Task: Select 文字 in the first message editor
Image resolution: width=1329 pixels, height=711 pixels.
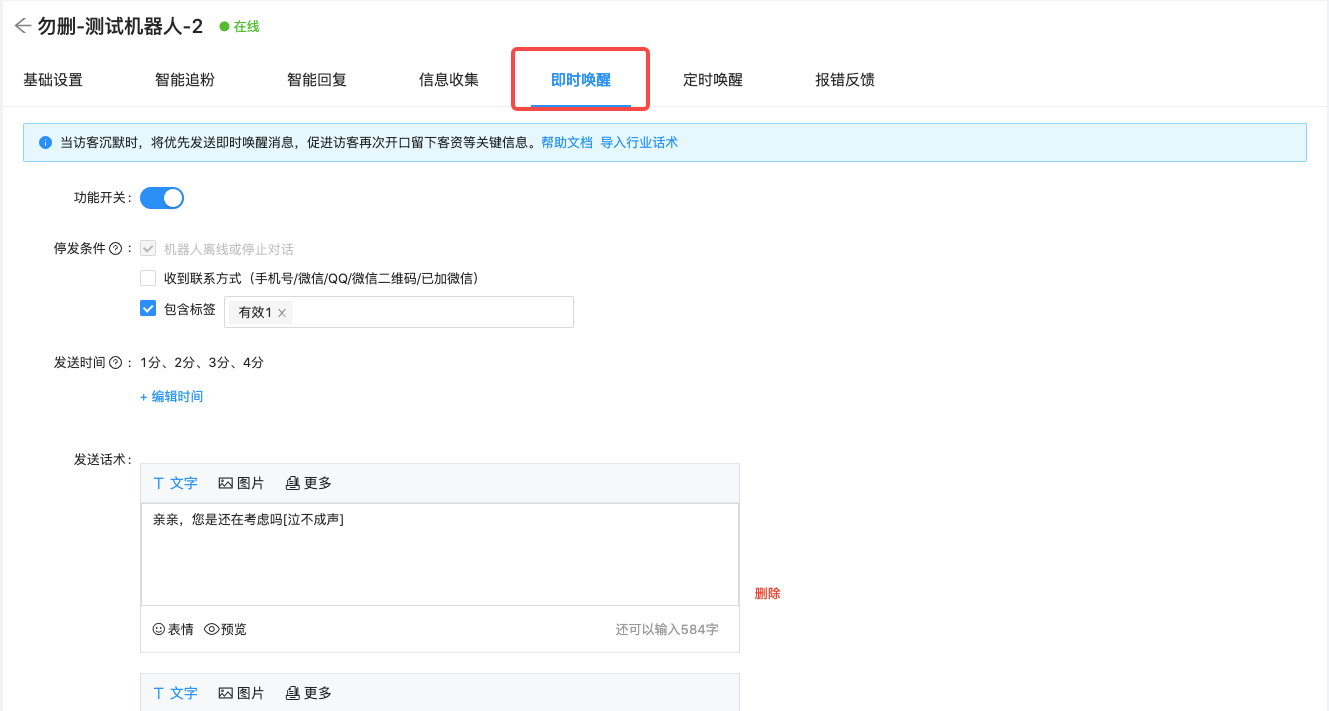Action: coord(175,483)
